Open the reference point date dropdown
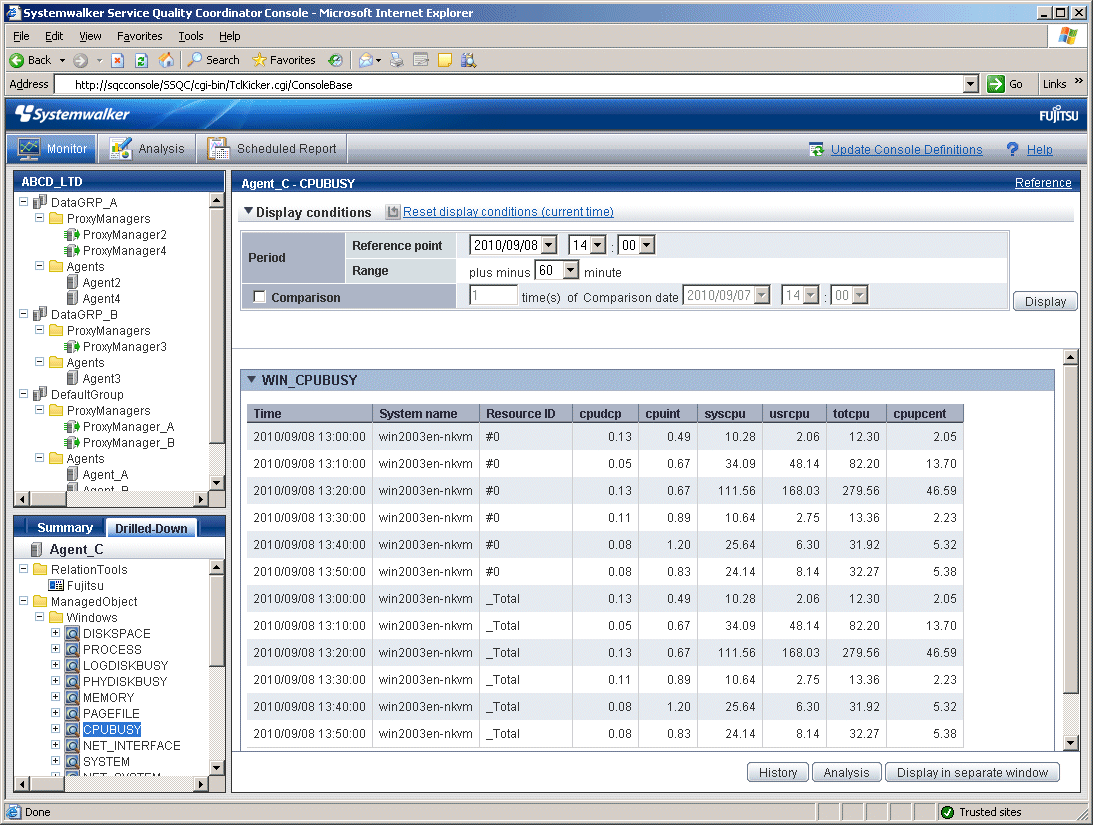This screenshot has width=1093, height=825. [x=549, y=245]
